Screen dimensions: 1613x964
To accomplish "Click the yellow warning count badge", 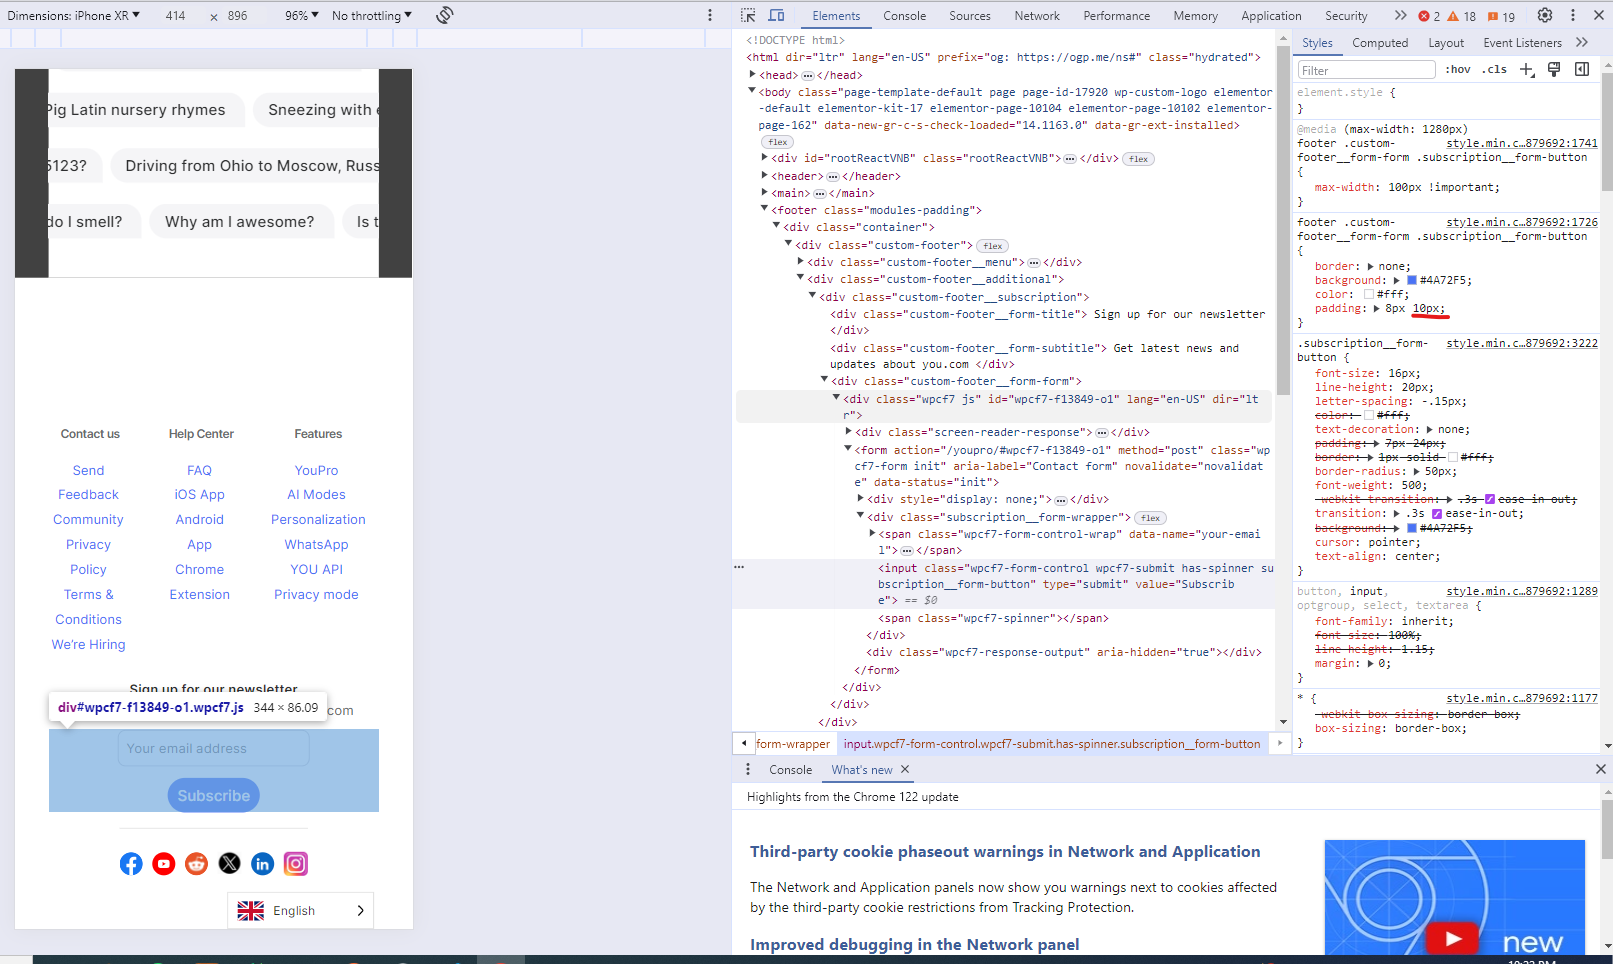I will click(1462, 16).
